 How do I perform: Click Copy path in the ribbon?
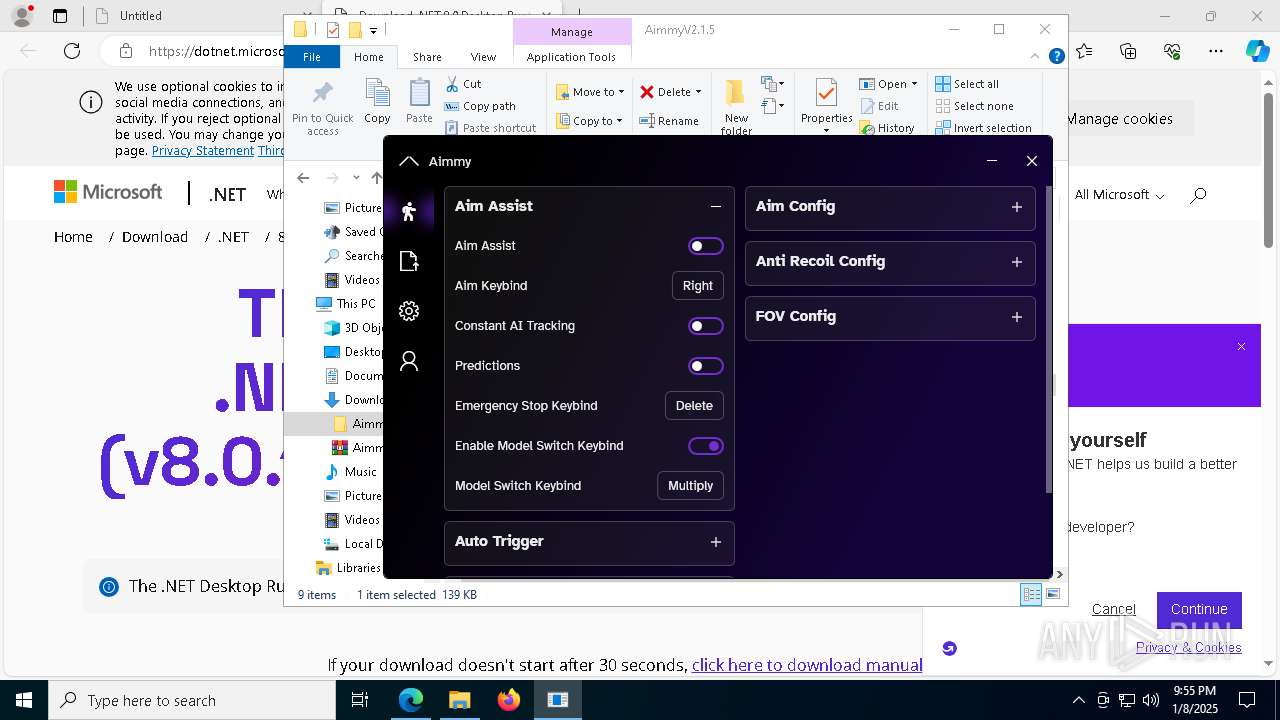pyautogui.click(x=480, y=106)
